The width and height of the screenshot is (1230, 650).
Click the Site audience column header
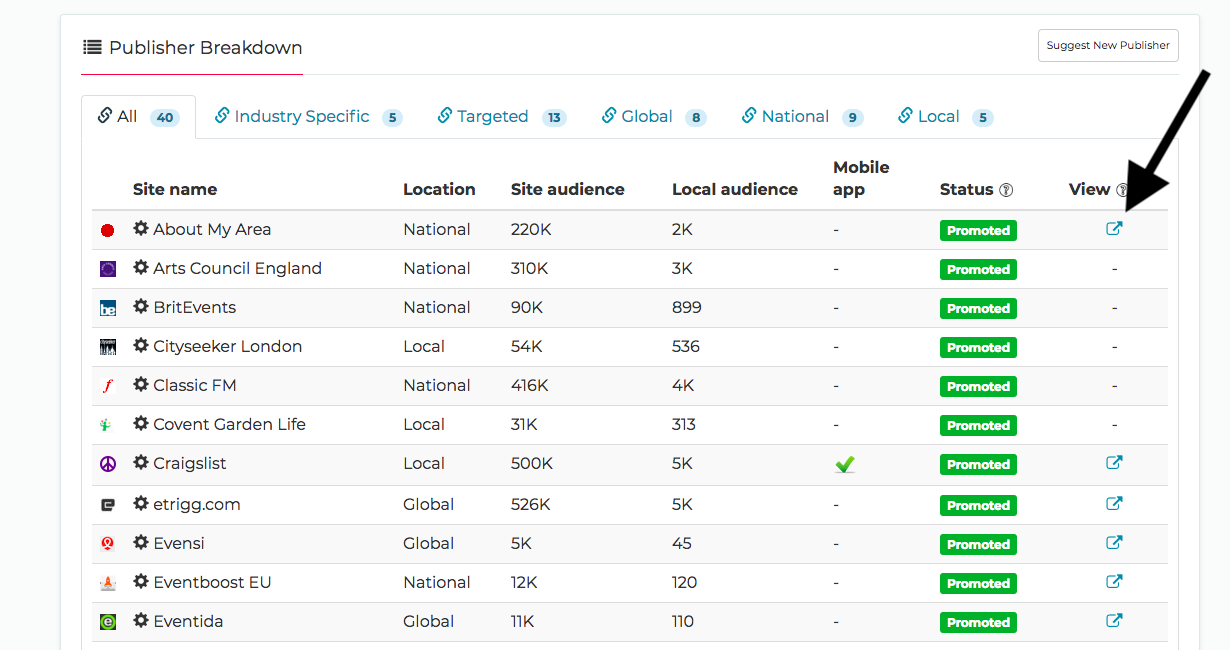[x=568, y=189]
